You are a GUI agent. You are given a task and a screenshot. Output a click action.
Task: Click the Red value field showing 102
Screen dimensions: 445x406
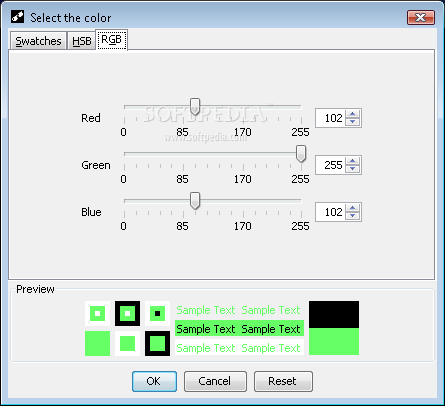click(x=331, y=118)
